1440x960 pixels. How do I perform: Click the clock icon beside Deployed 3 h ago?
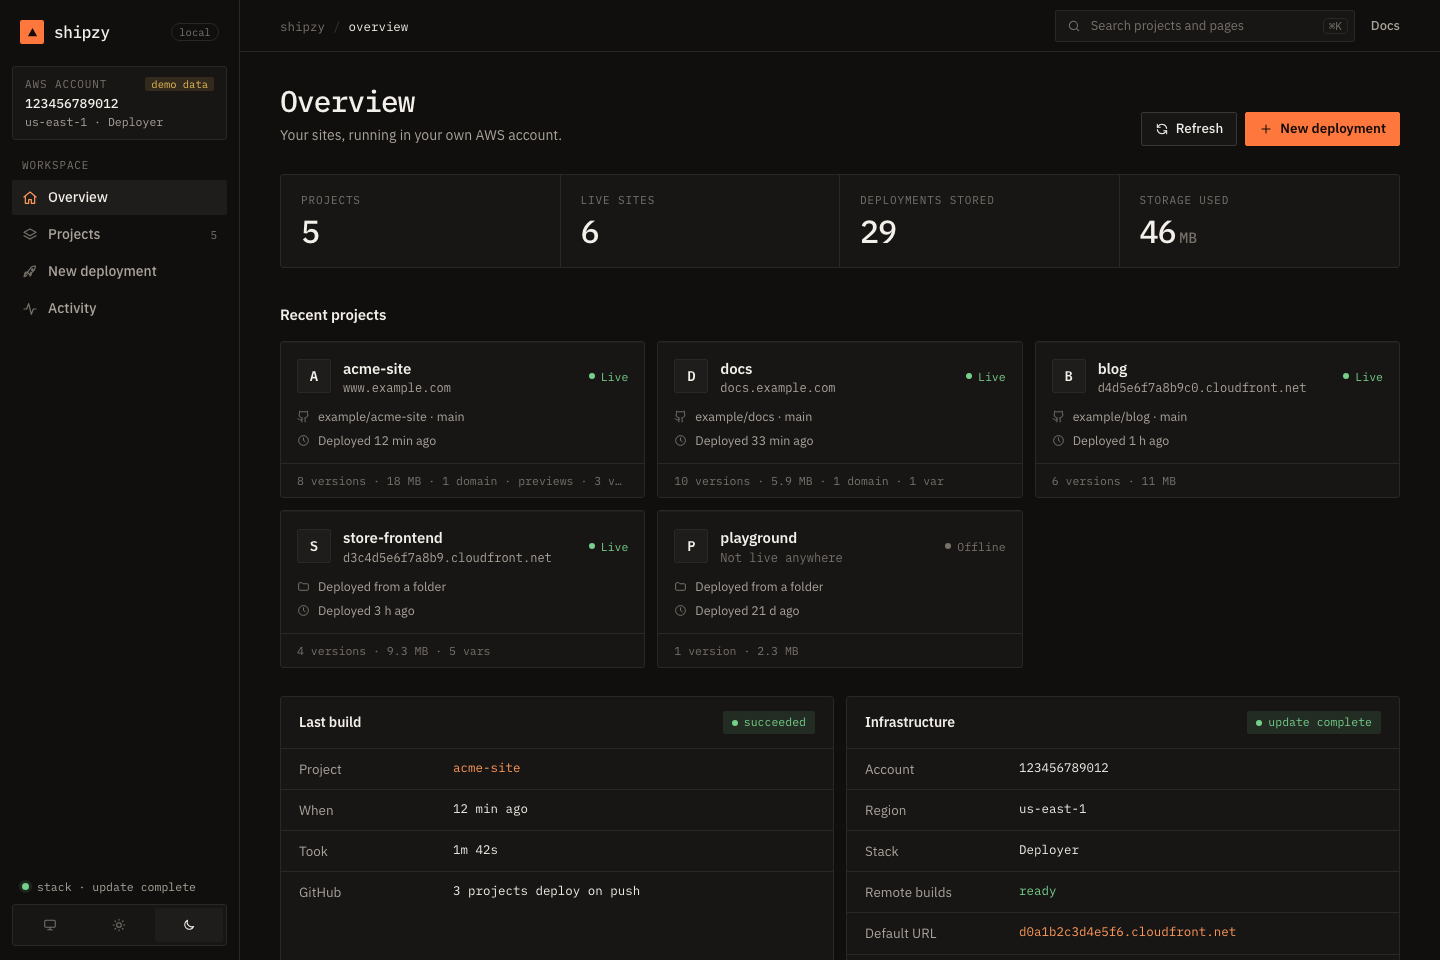pyautogui.click(x=303, y=611)
